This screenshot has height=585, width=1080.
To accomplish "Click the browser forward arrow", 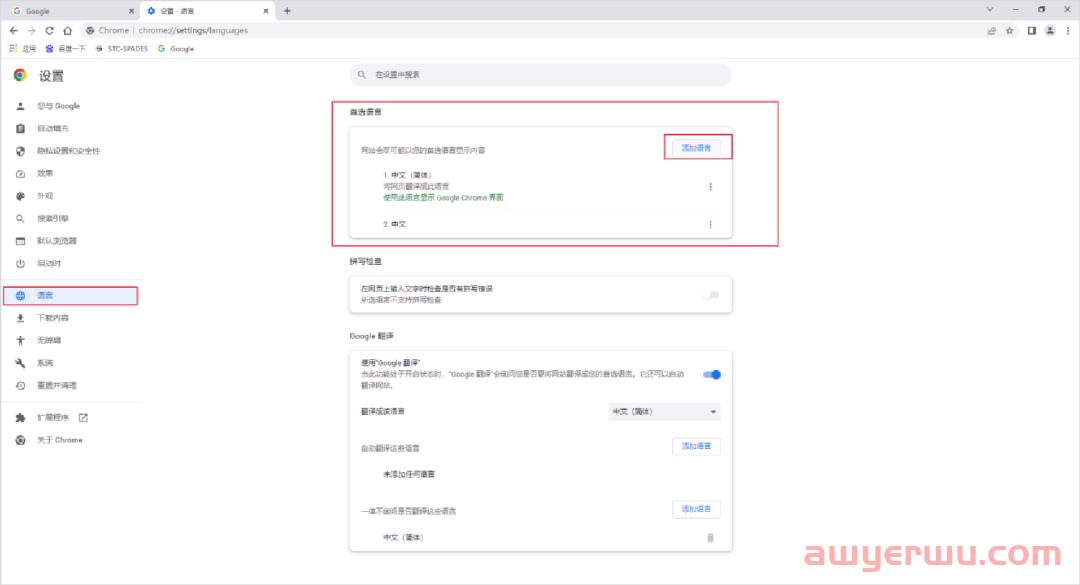I will coord(31,30).
